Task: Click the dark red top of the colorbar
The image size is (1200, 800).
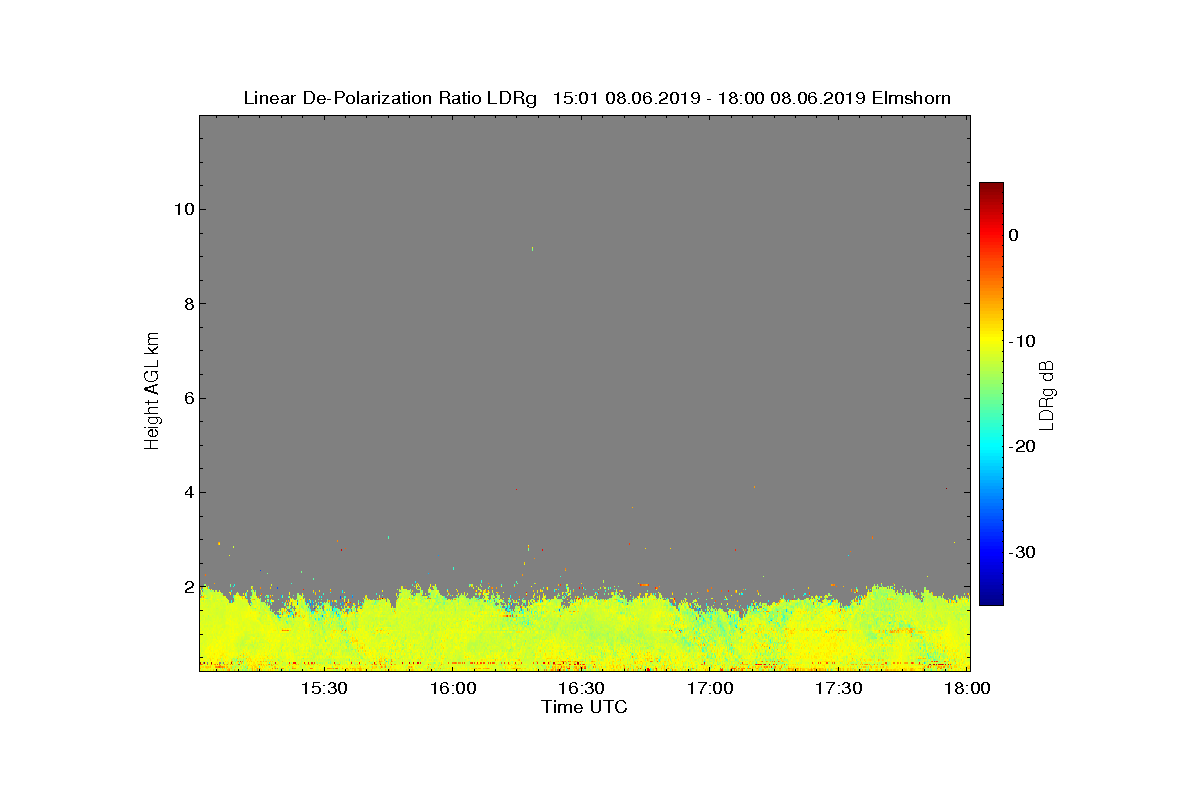Action: coord(991,188)
